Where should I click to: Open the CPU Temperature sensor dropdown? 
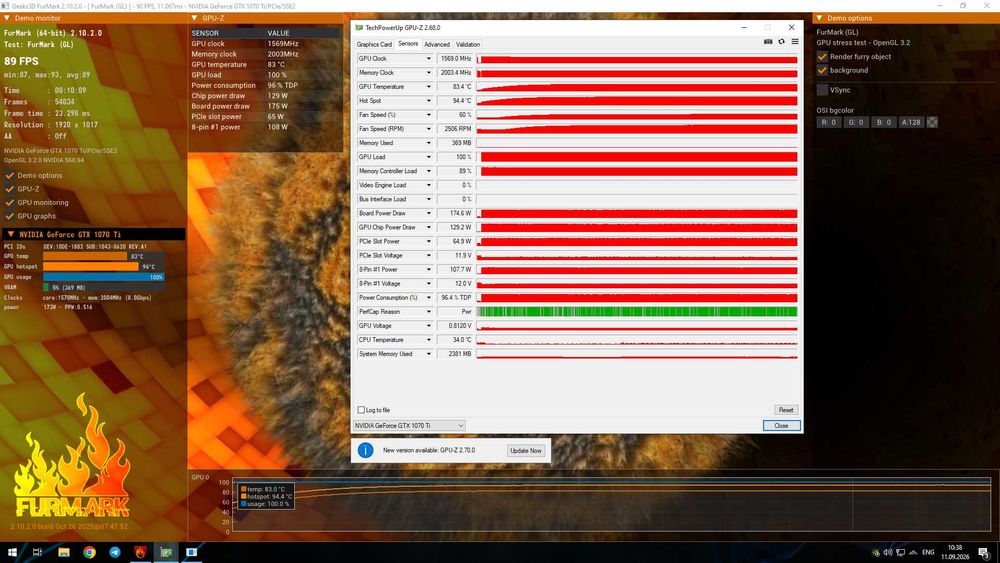(x=429, y=340)
